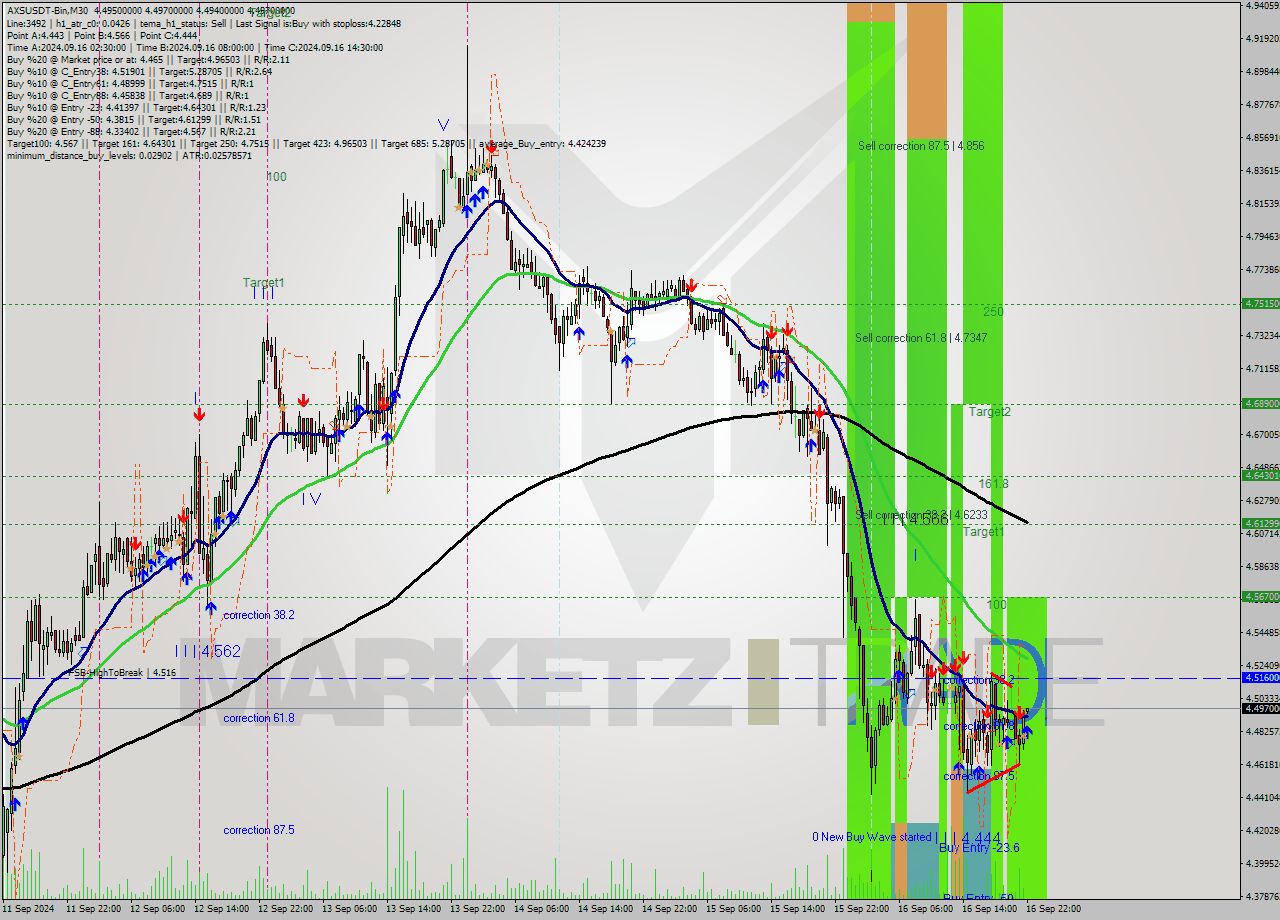1280x920 pixels.
Task: Click '0 New Buy Wave started' label
Action: click(873, 837)
